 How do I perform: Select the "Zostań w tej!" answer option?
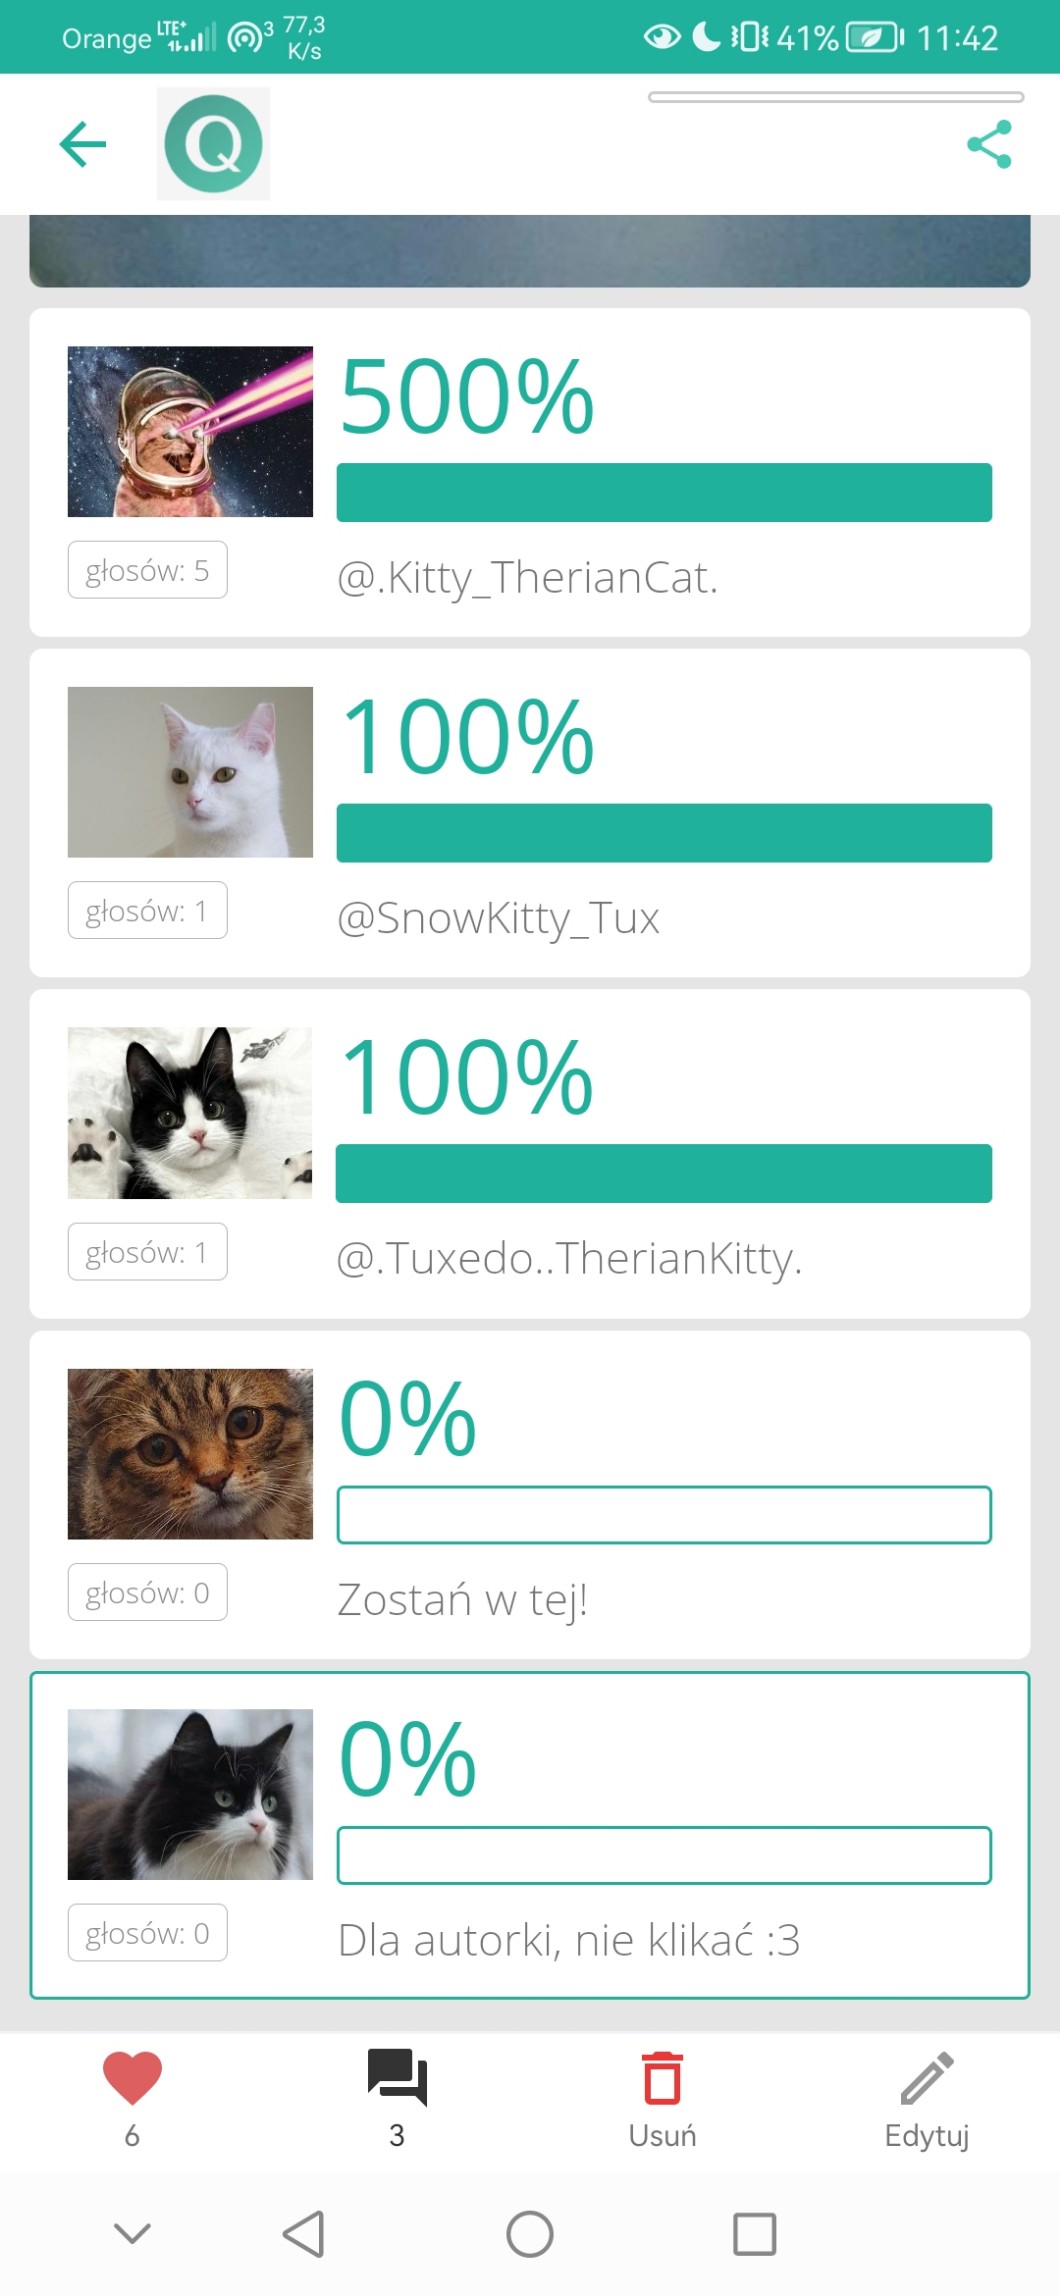point(462,1600)
